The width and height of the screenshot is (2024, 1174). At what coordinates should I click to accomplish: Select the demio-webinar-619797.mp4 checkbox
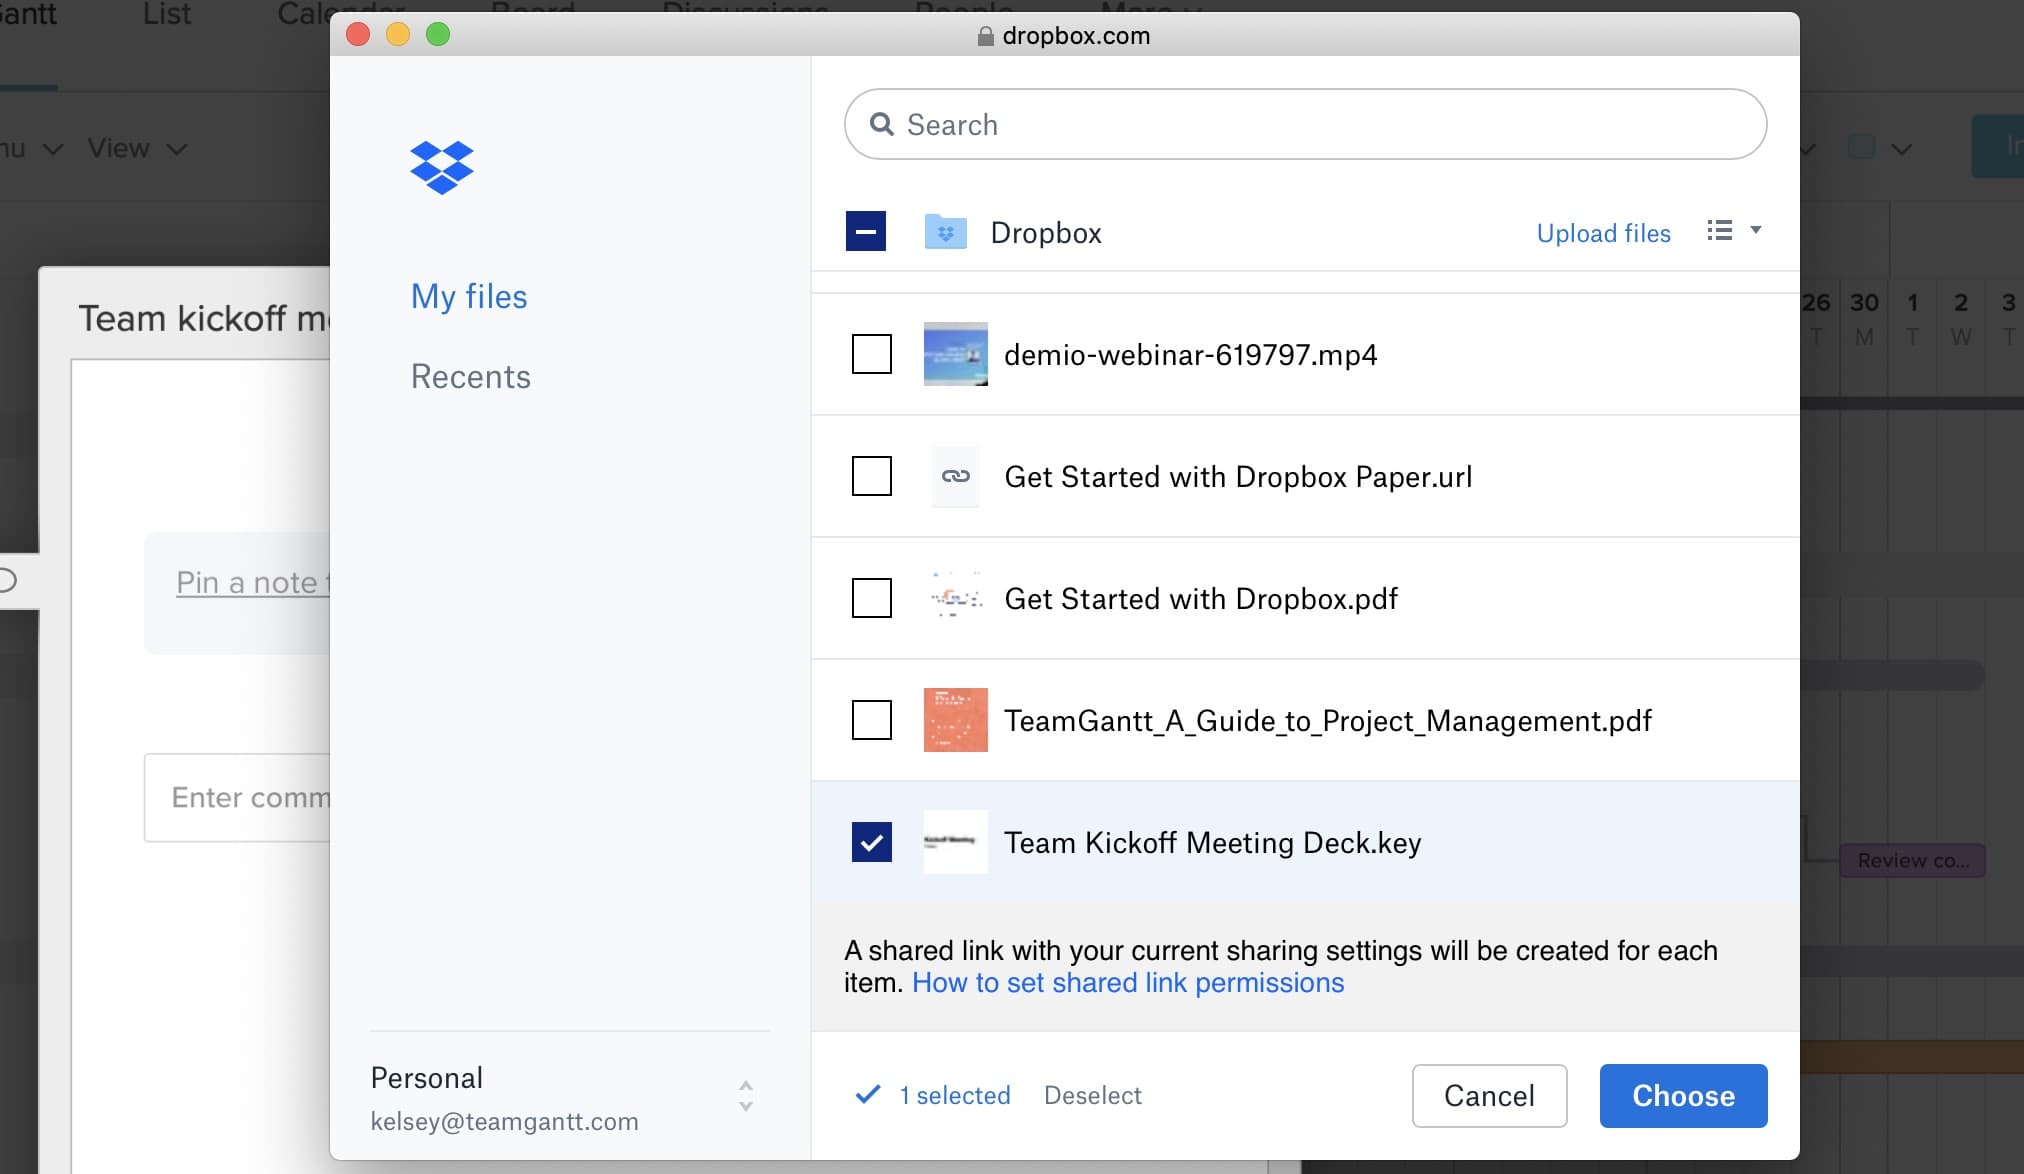870,354
